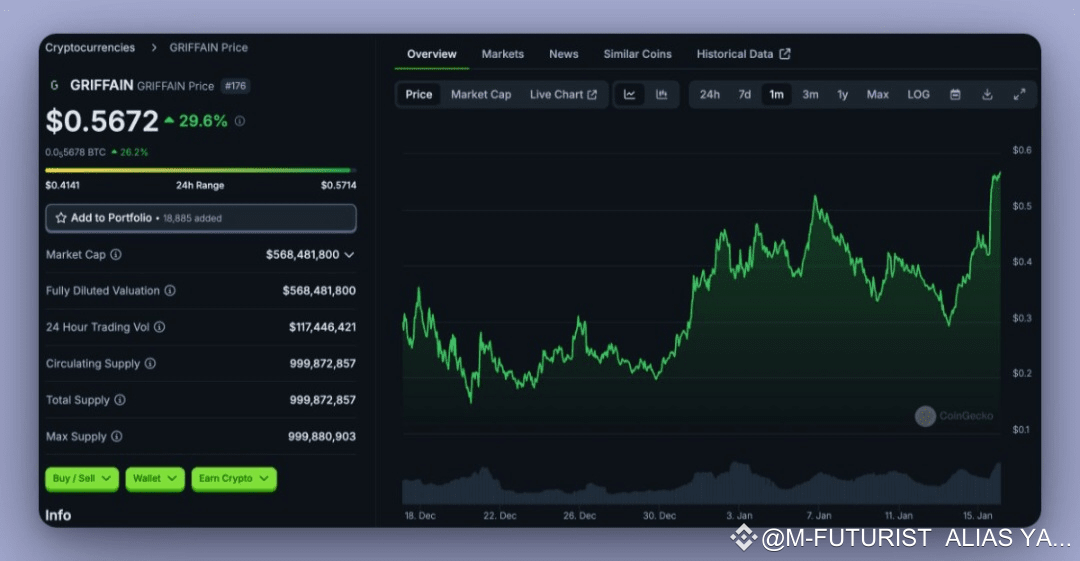Click info icon for Fully Diluted Valuation
The width and height of the screenshot is (1080, 561).
[169, 291]
